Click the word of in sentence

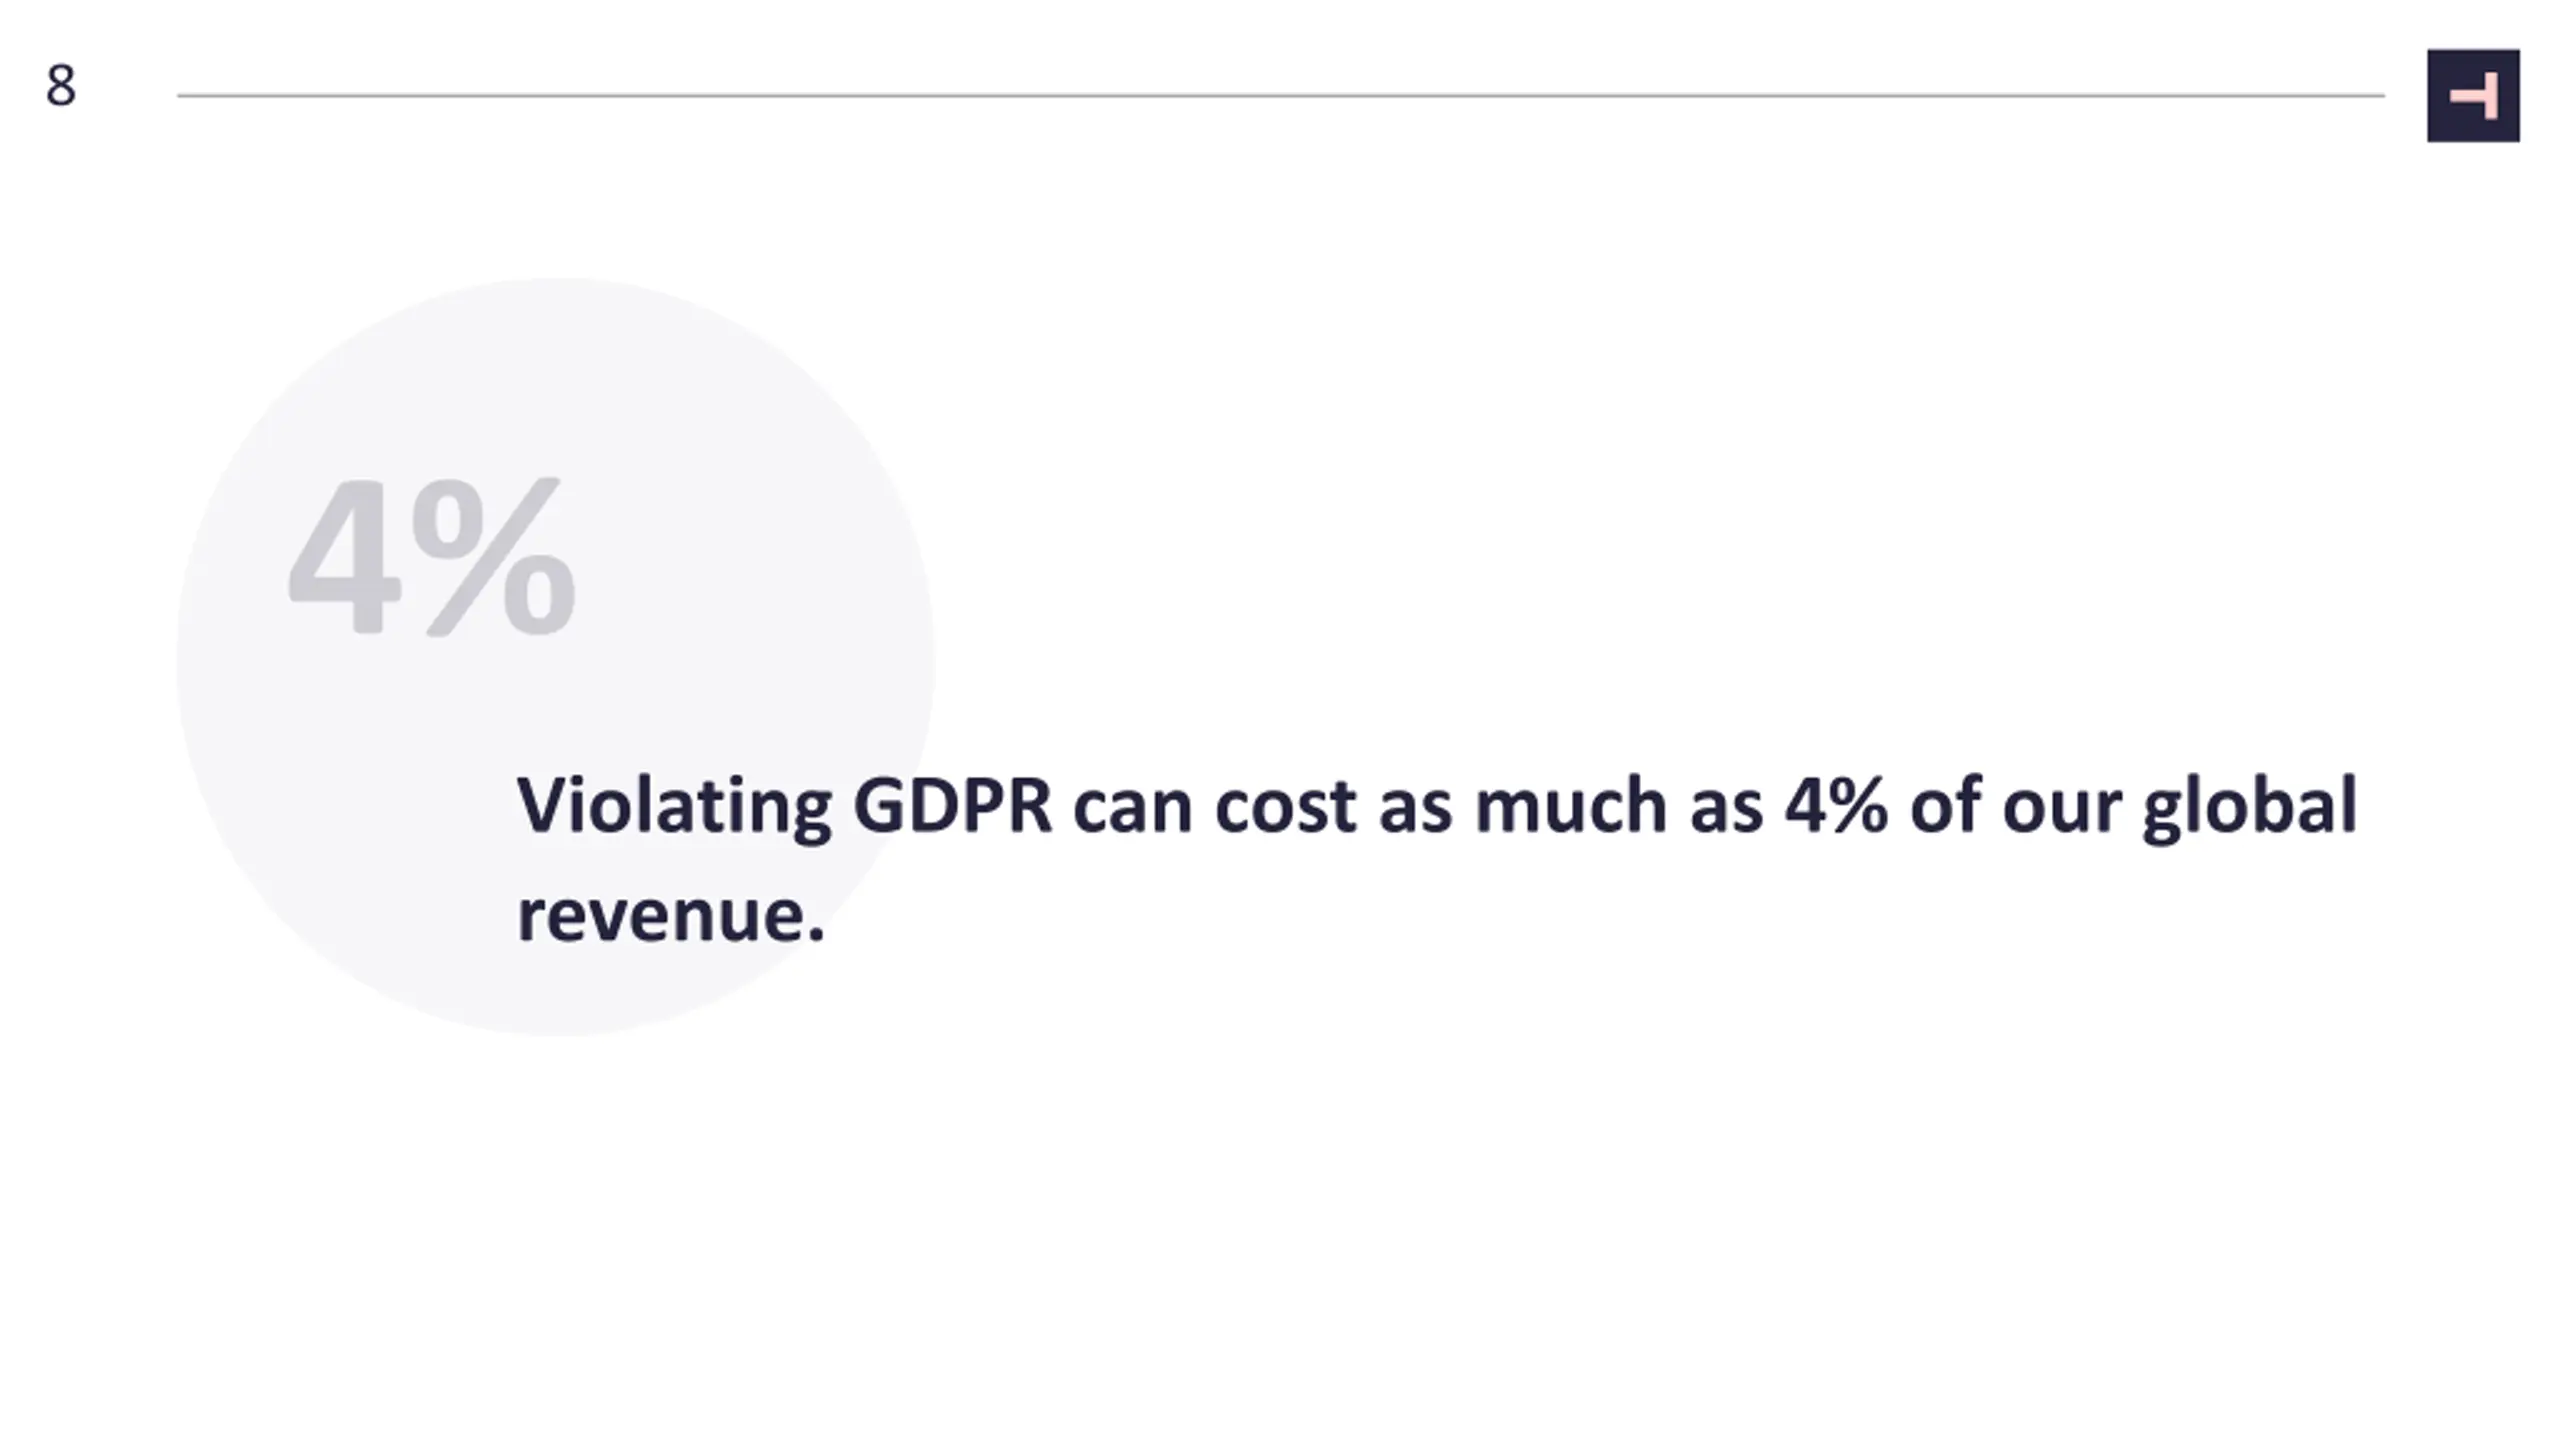pyautogui.click(x=1946, y=804)
